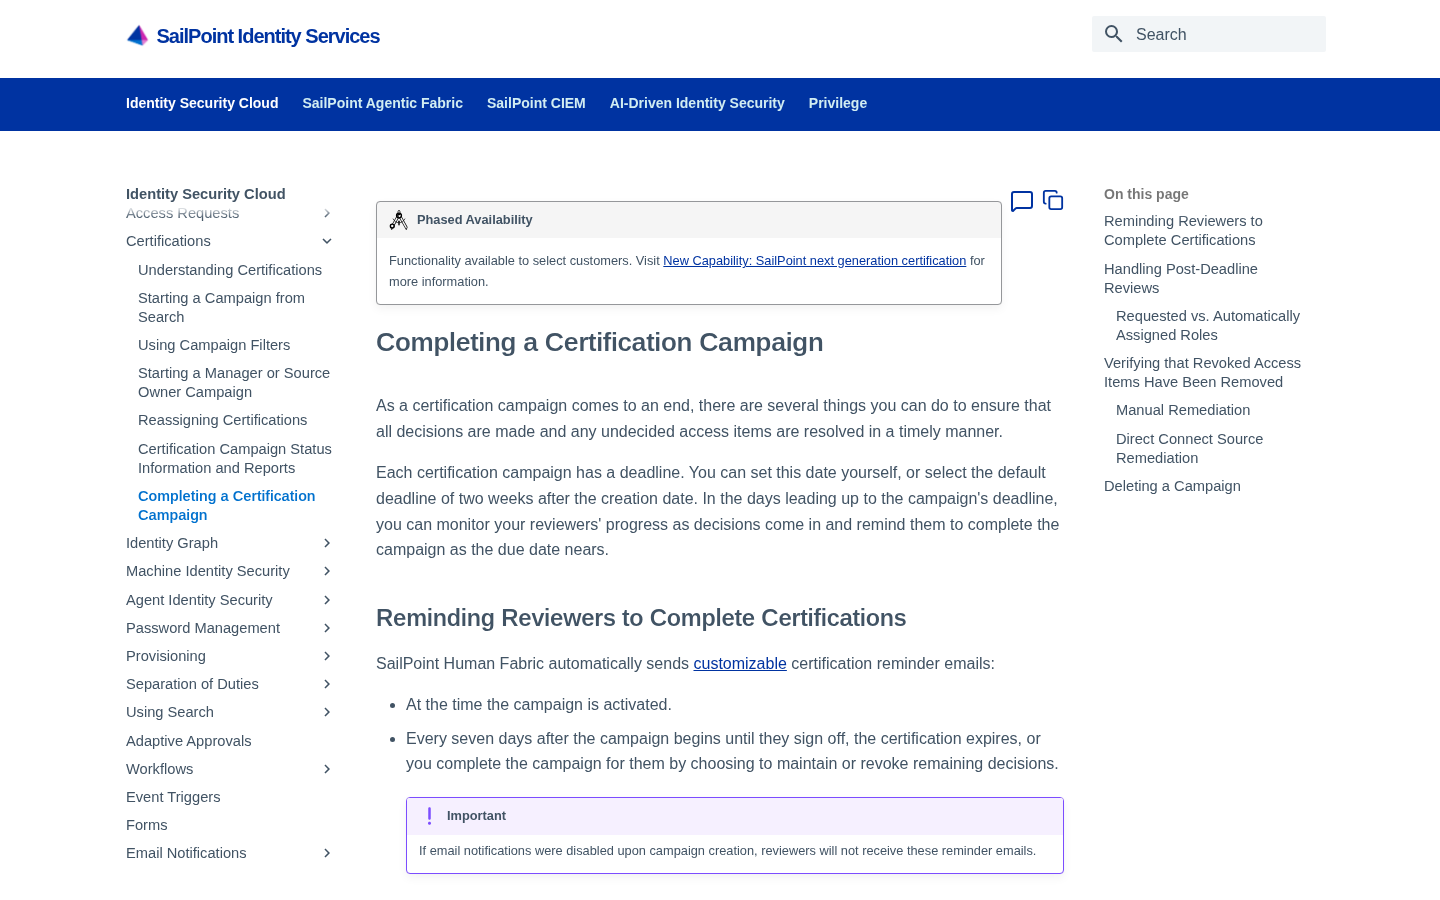Open Reassigning Certifications page
1440x900 pixels.
click(x=223, y=420)
